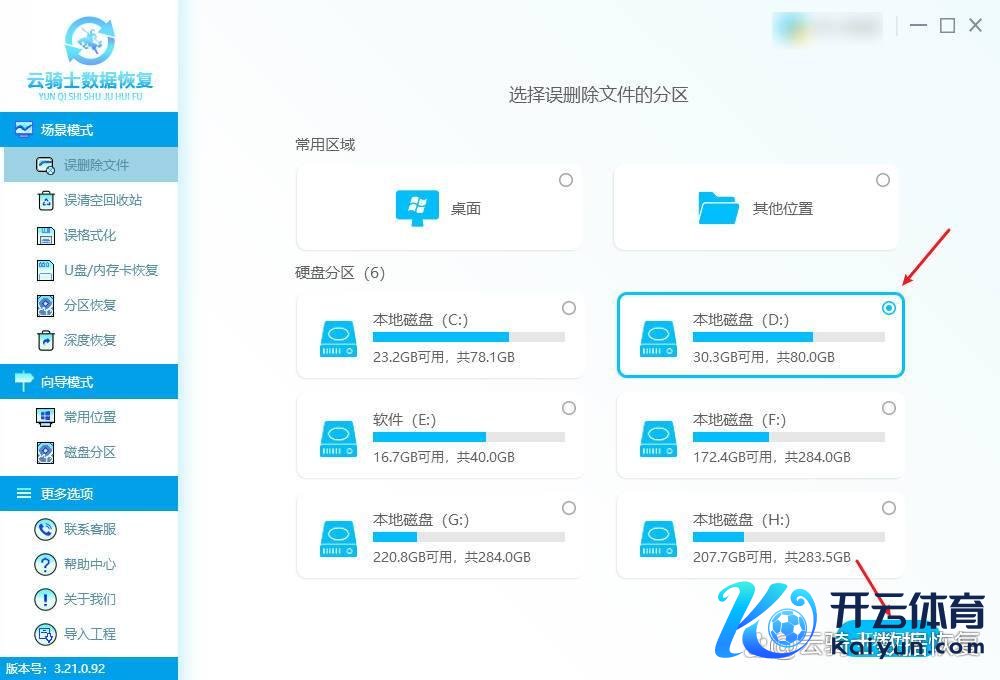Select the 误清空回收站 recycle bin icon
1000x680 pixels.
45,200
